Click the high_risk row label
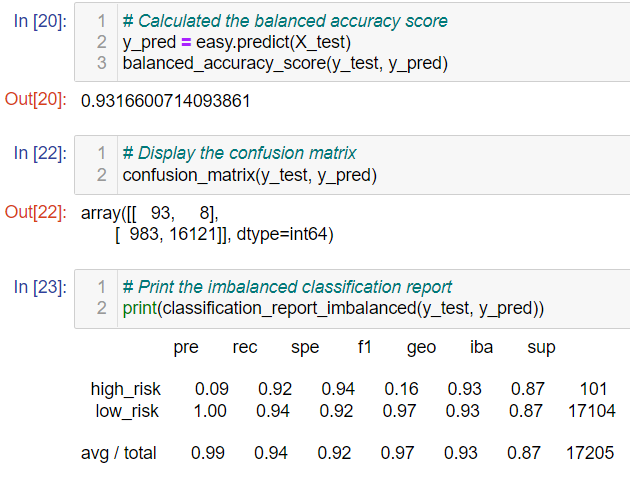 point(126,389)
